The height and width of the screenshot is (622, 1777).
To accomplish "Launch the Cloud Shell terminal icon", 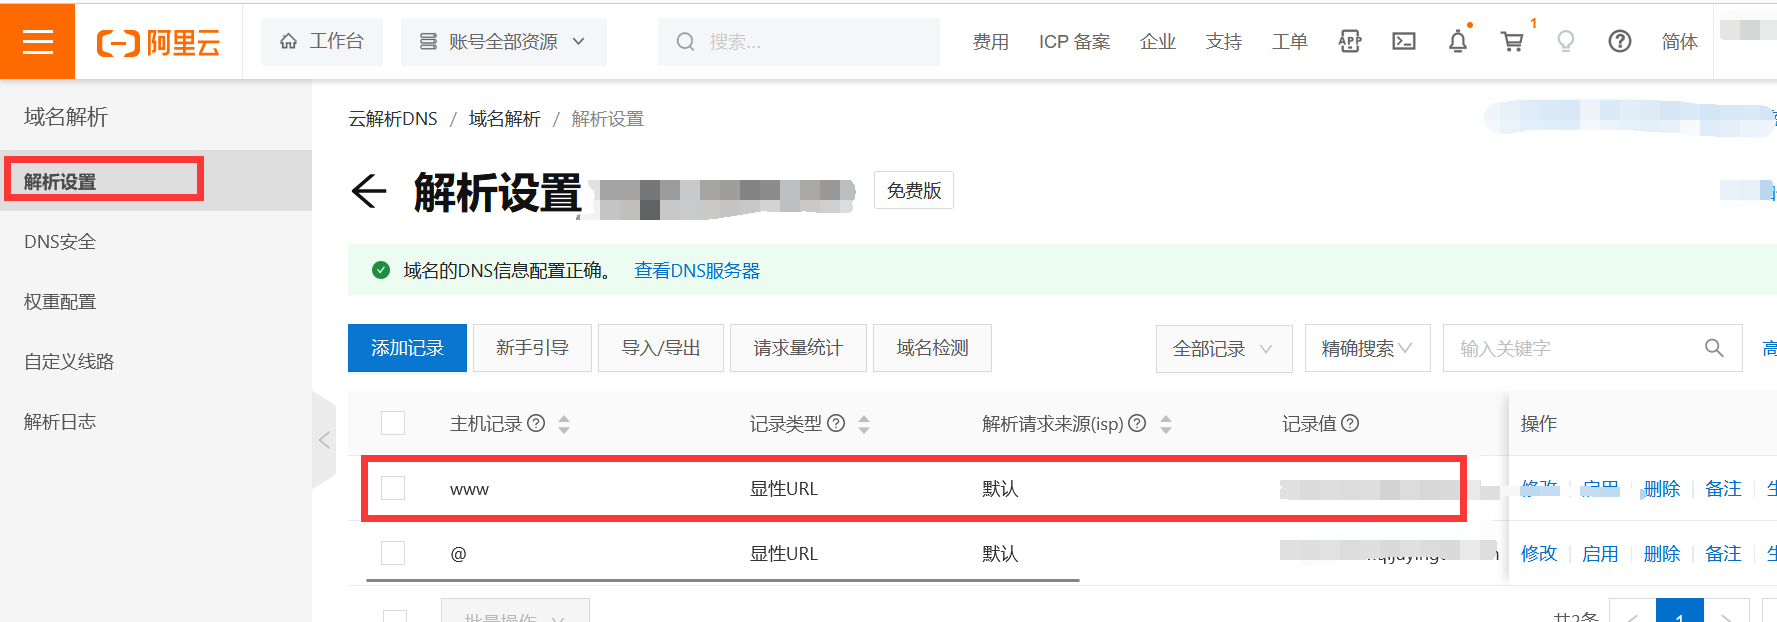I will coord(1404,41).
